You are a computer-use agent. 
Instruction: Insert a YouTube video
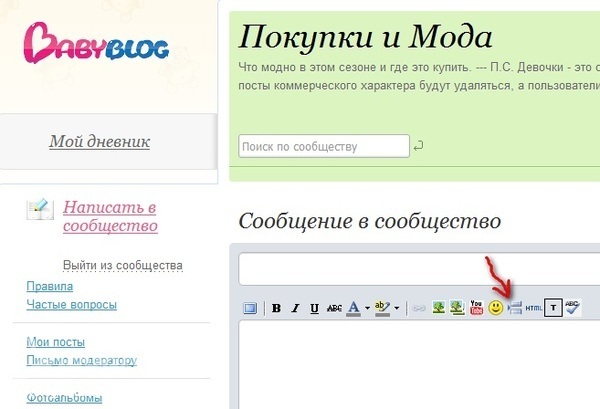(476, 308)
